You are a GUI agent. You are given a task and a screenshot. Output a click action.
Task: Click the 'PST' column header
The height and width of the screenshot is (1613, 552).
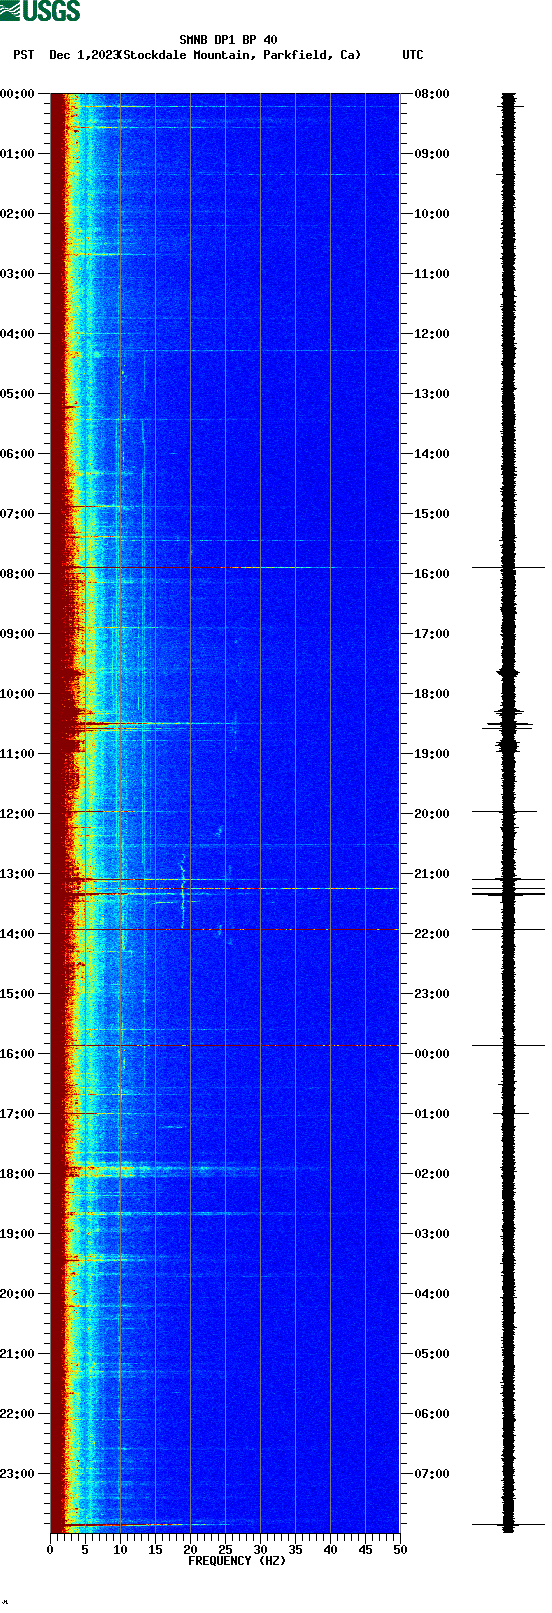click(x=24, y=55)
